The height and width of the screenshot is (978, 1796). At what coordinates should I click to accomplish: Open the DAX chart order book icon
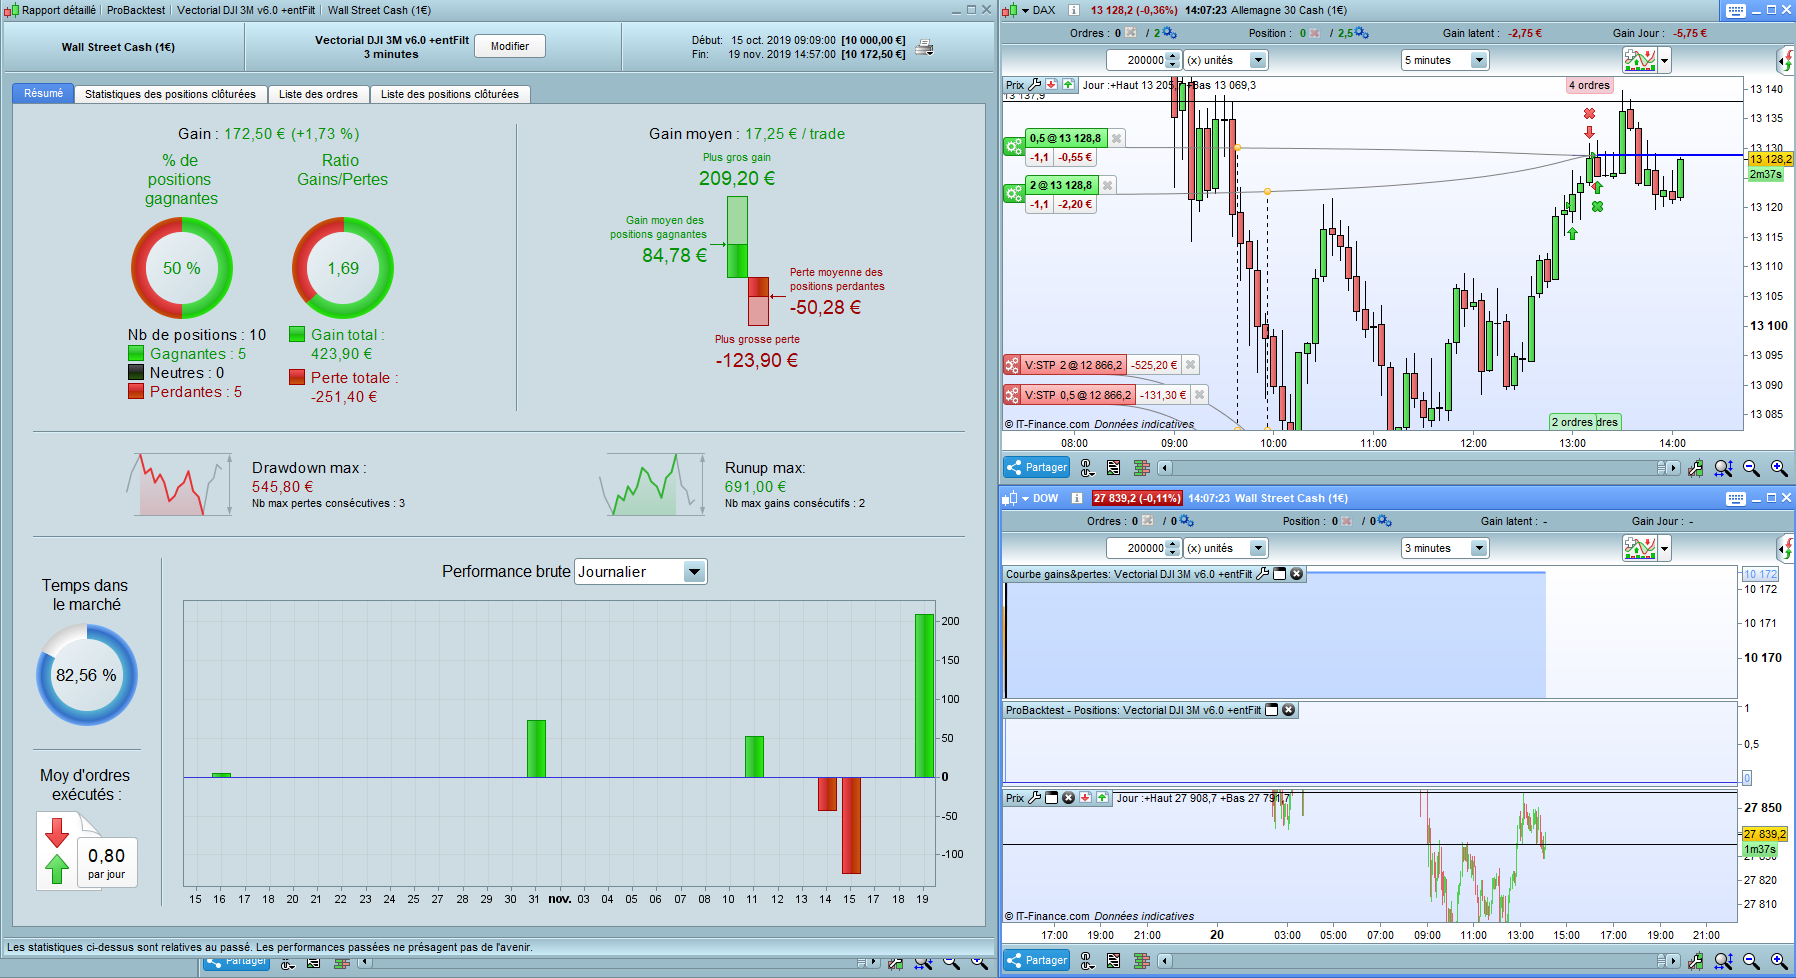pyautogui.click(x=1142, y=468)
